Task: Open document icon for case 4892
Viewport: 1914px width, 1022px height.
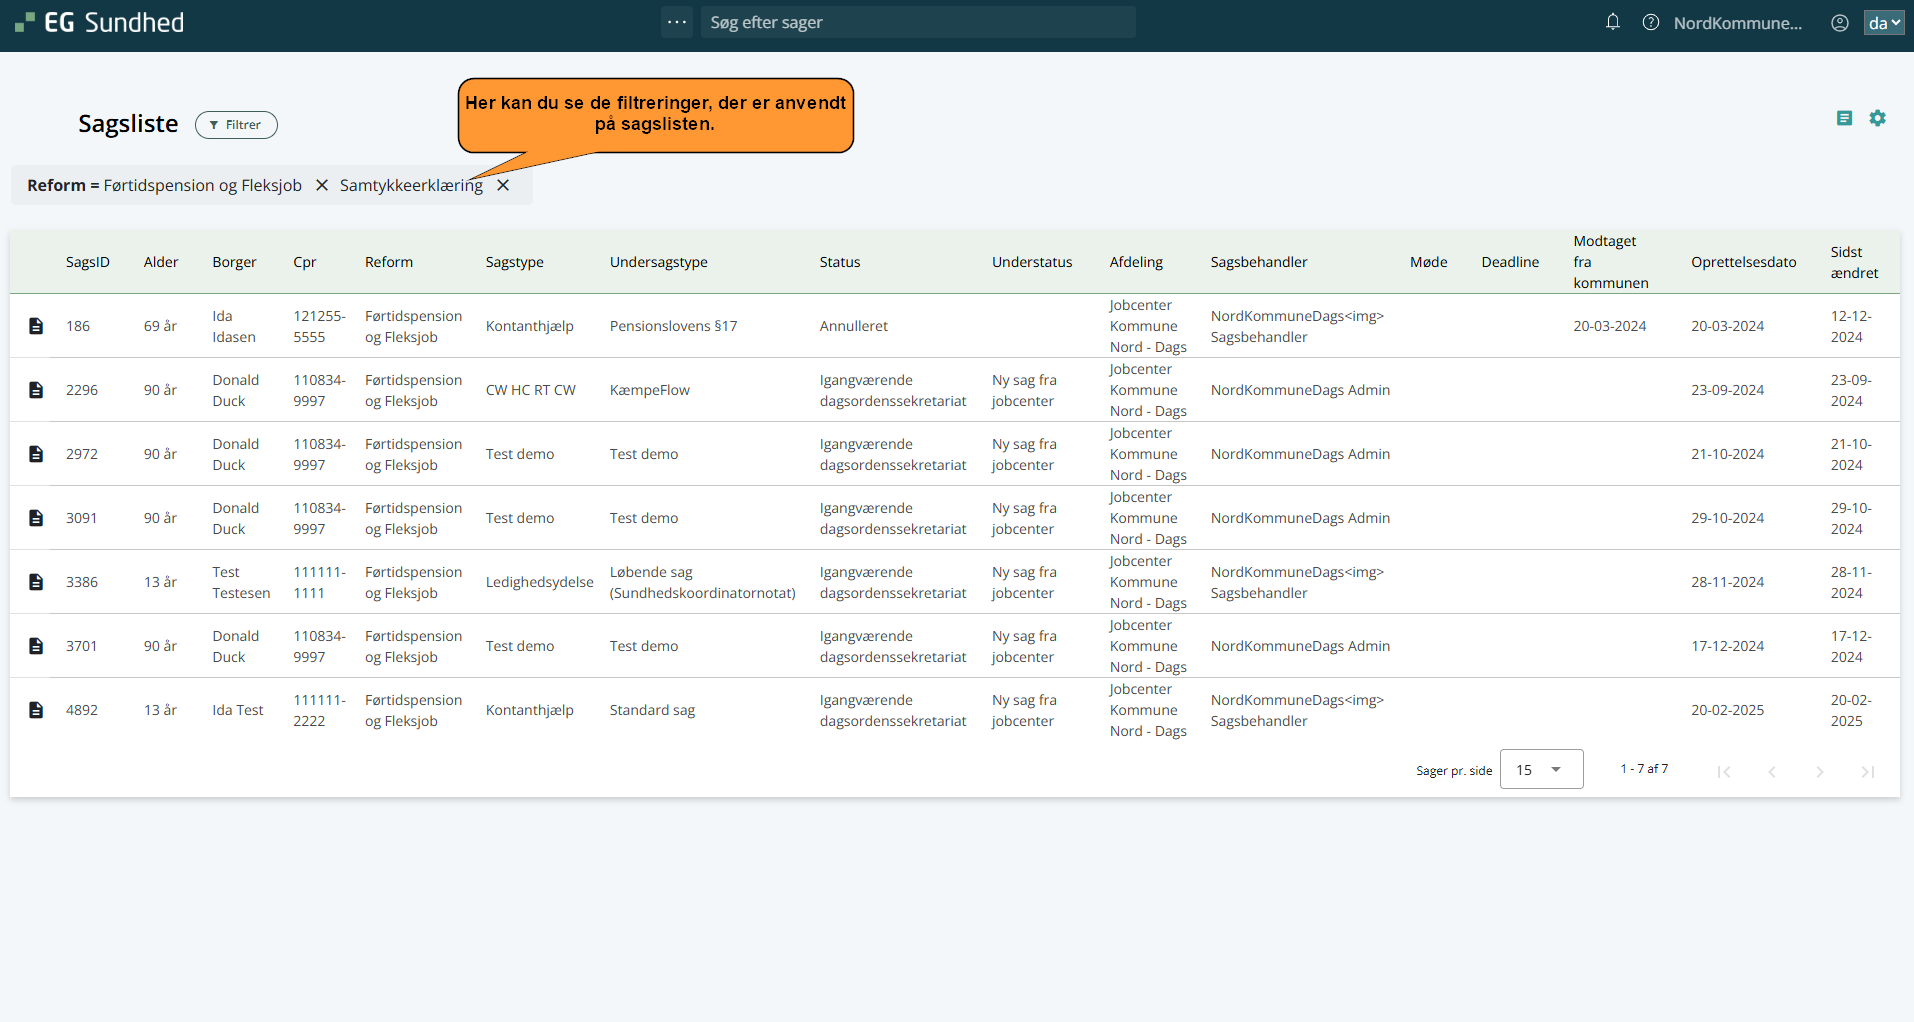Action: pyautogui.click(x=36, y=710)
